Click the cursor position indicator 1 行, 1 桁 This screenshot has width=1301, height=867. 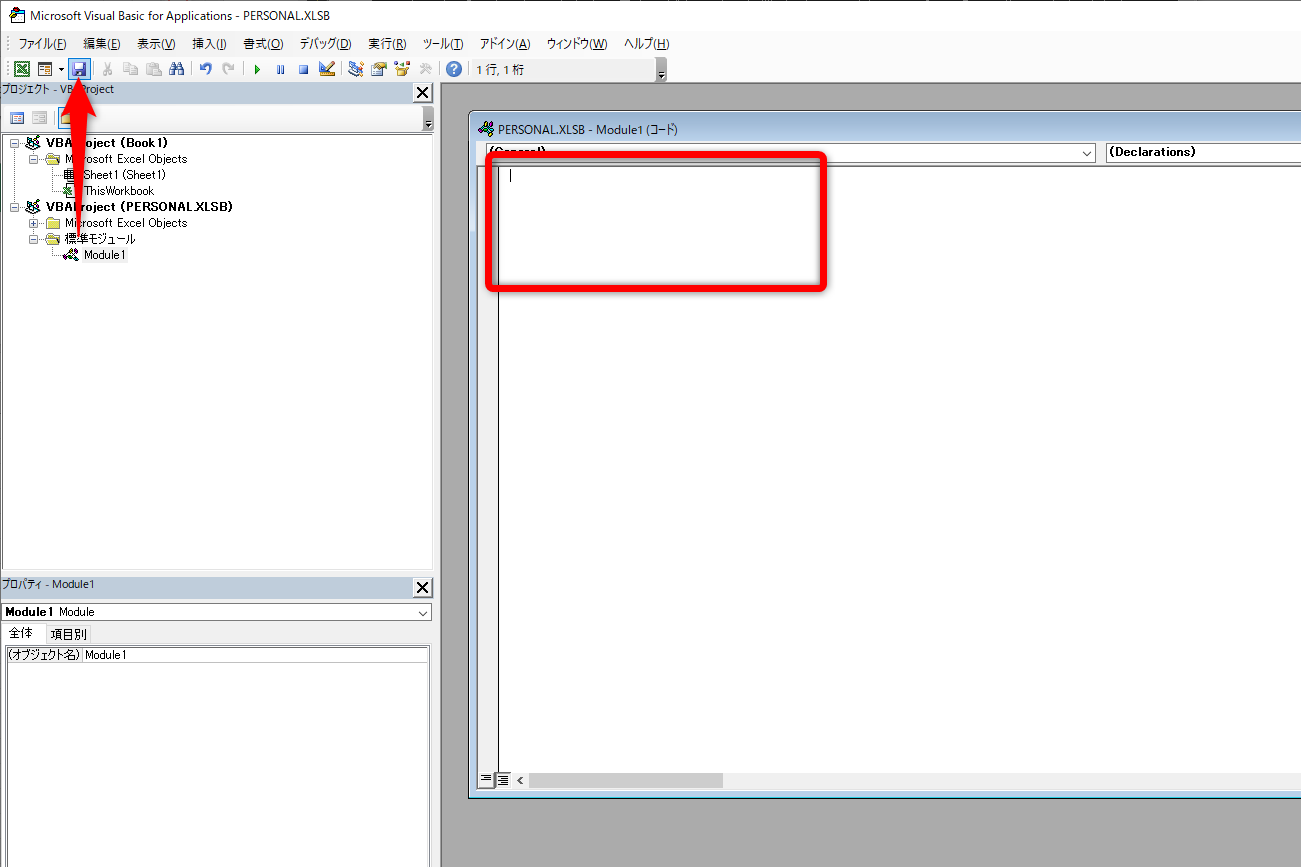(x=500, y=70)
